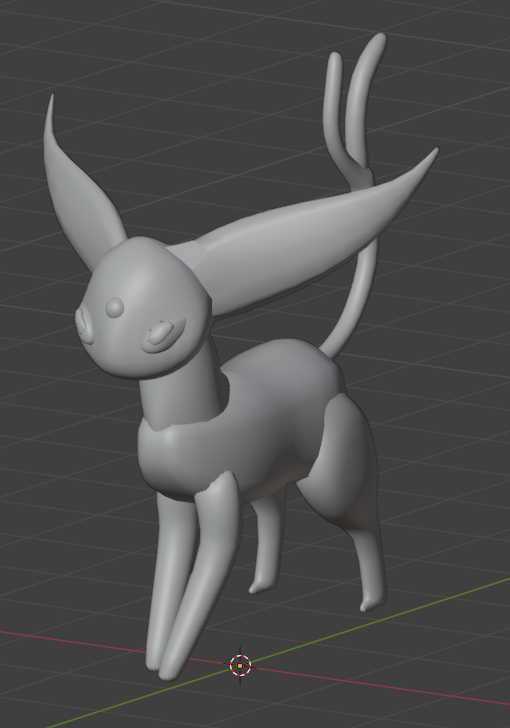Click the 3D cursor on the floor
510x728 pixels.
click(x=240, y=666)
